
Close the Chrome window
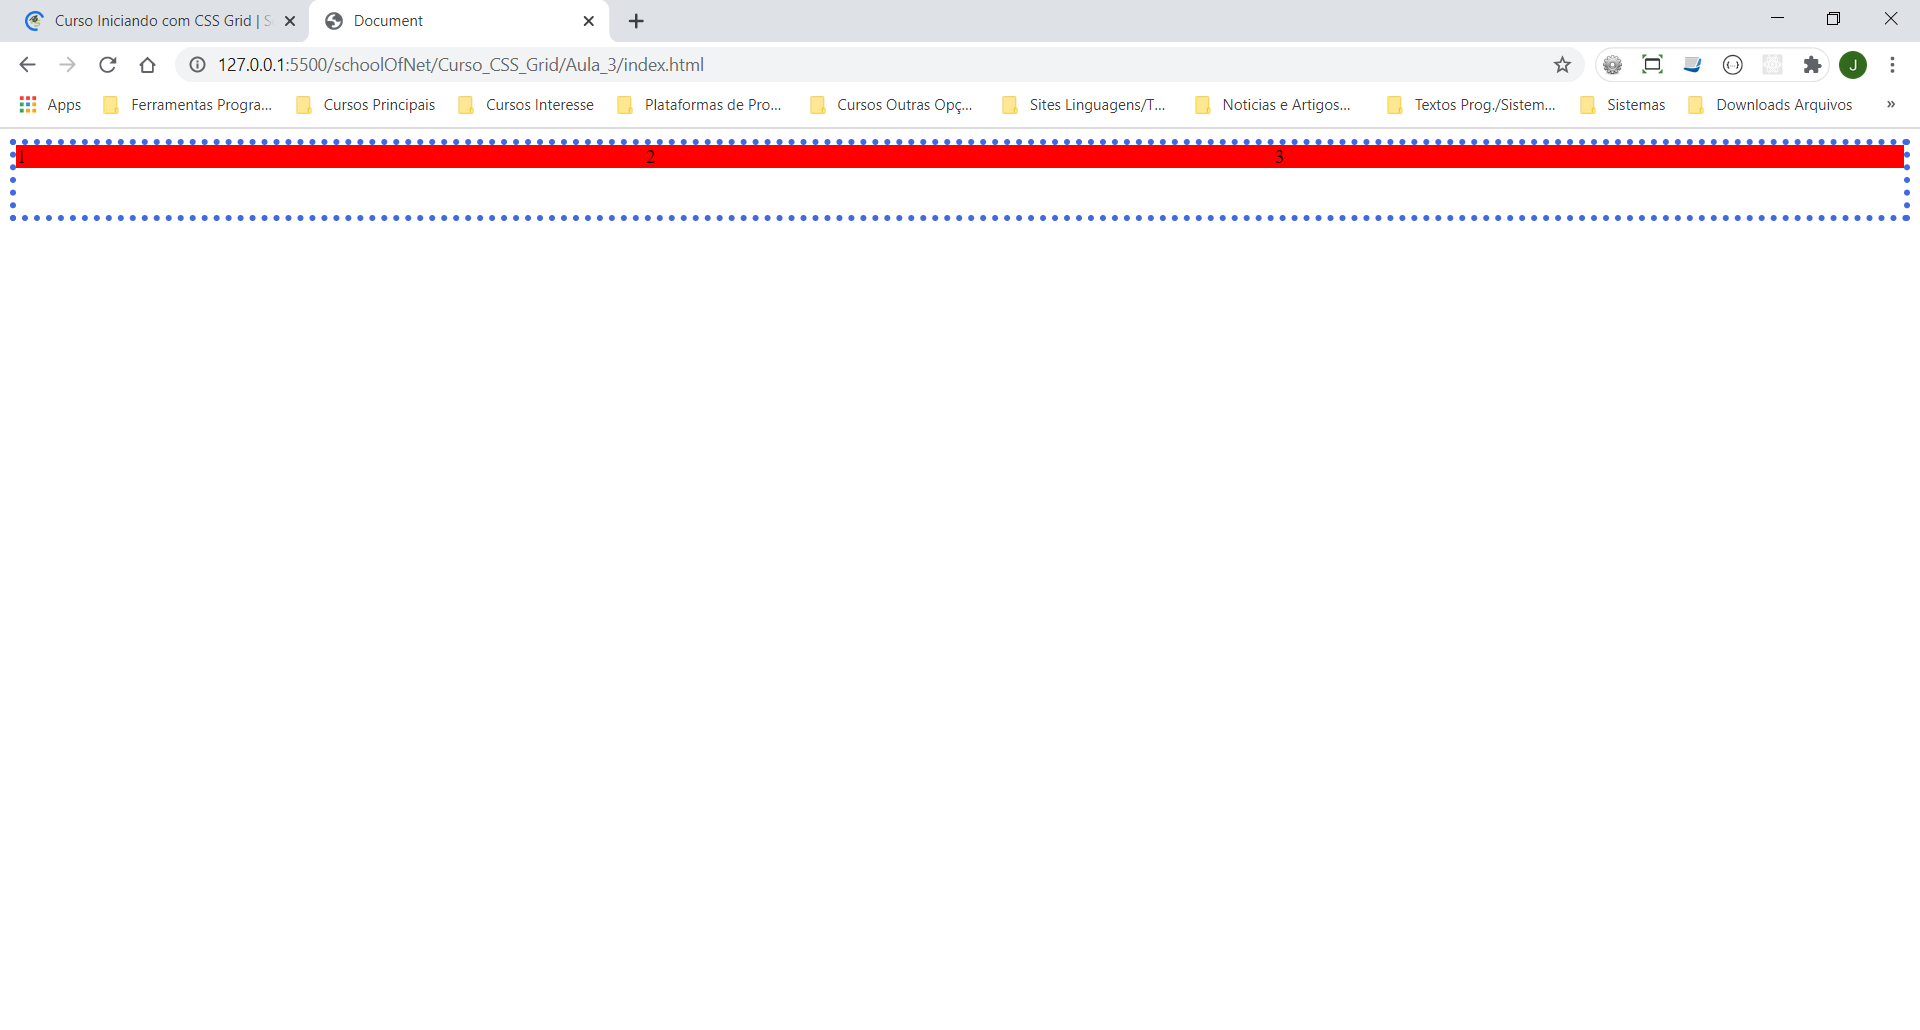pyautogui.click(x=1890, y=18)
